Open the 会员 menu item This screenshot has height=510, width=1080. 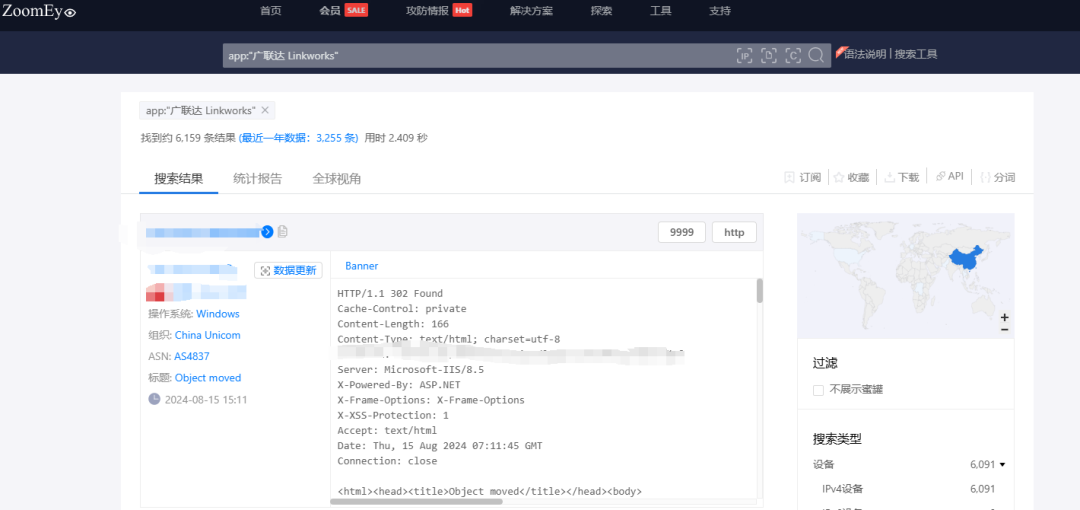point(331,11)
